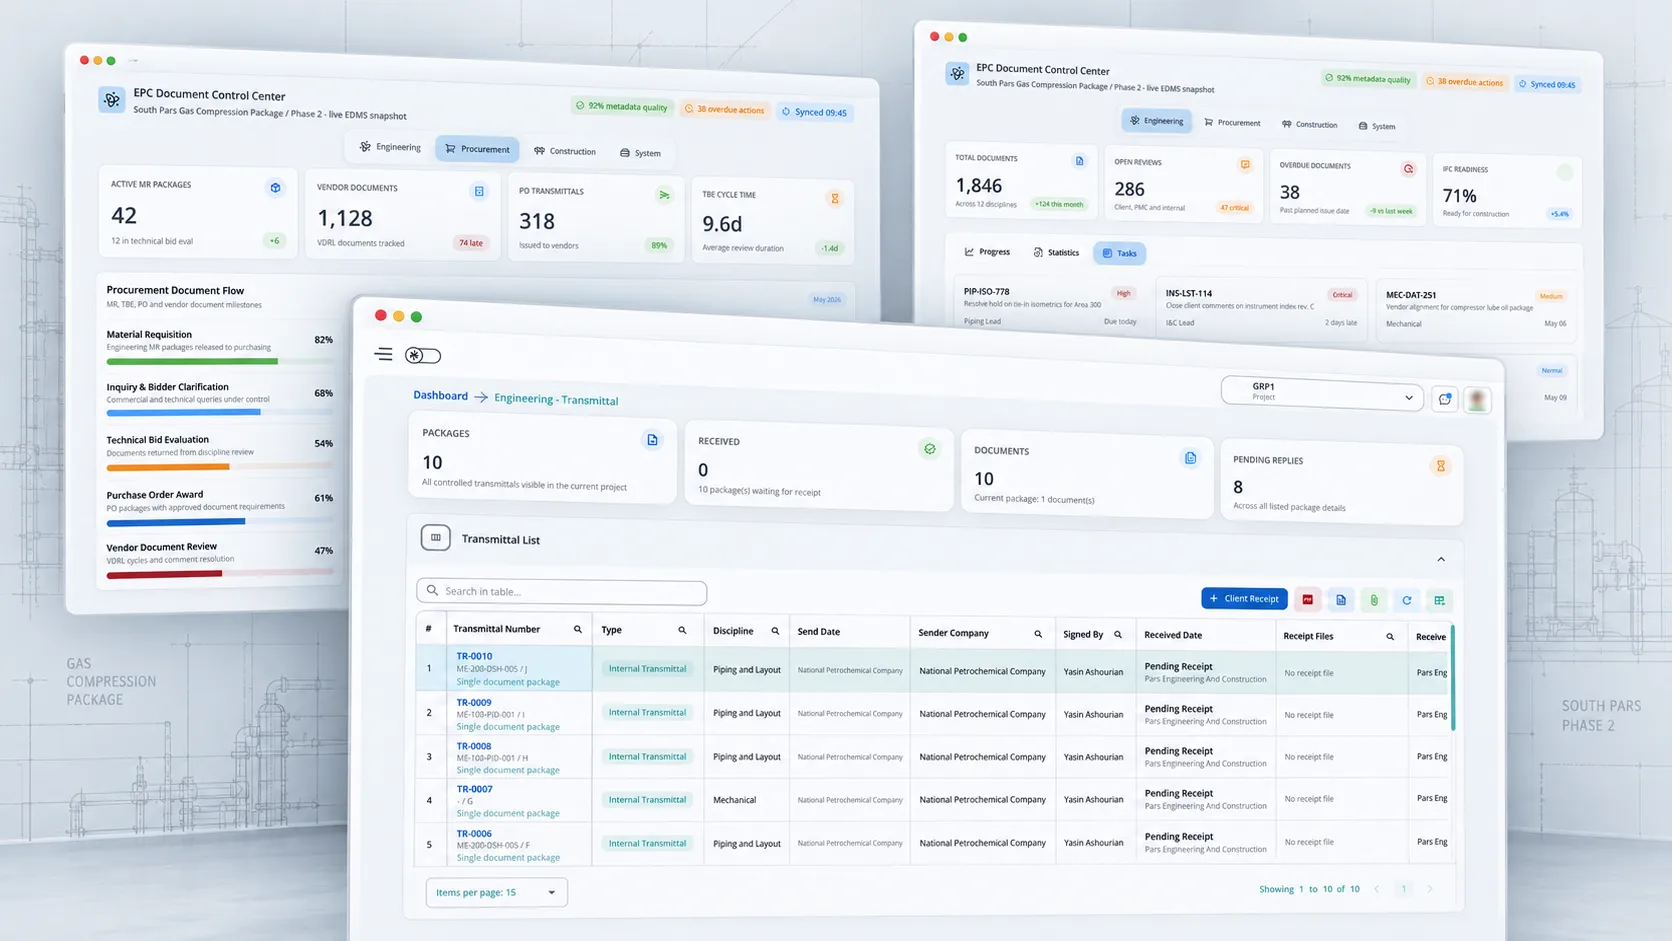Open the Items per page dropdown
This screenshot has height=941, width=1672.
point(496,892)
